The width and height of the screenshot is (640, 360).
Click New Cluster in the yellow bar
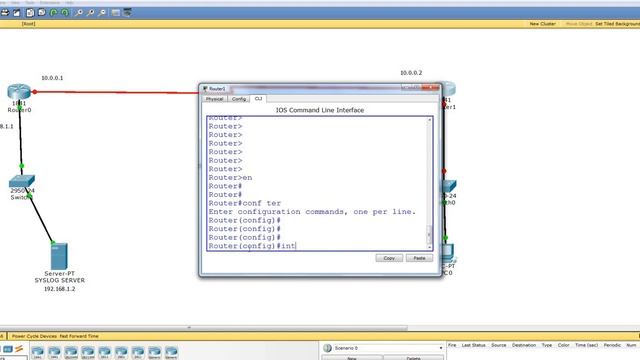coord(542,24)
